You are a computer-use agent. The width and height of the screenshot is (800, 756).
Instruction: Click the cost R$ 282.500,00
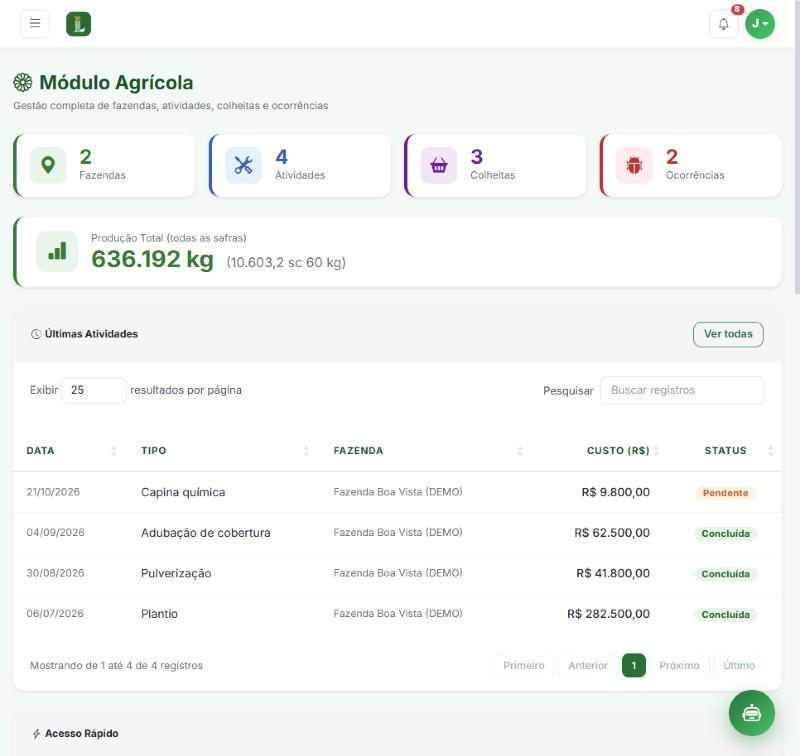point(609,614)
